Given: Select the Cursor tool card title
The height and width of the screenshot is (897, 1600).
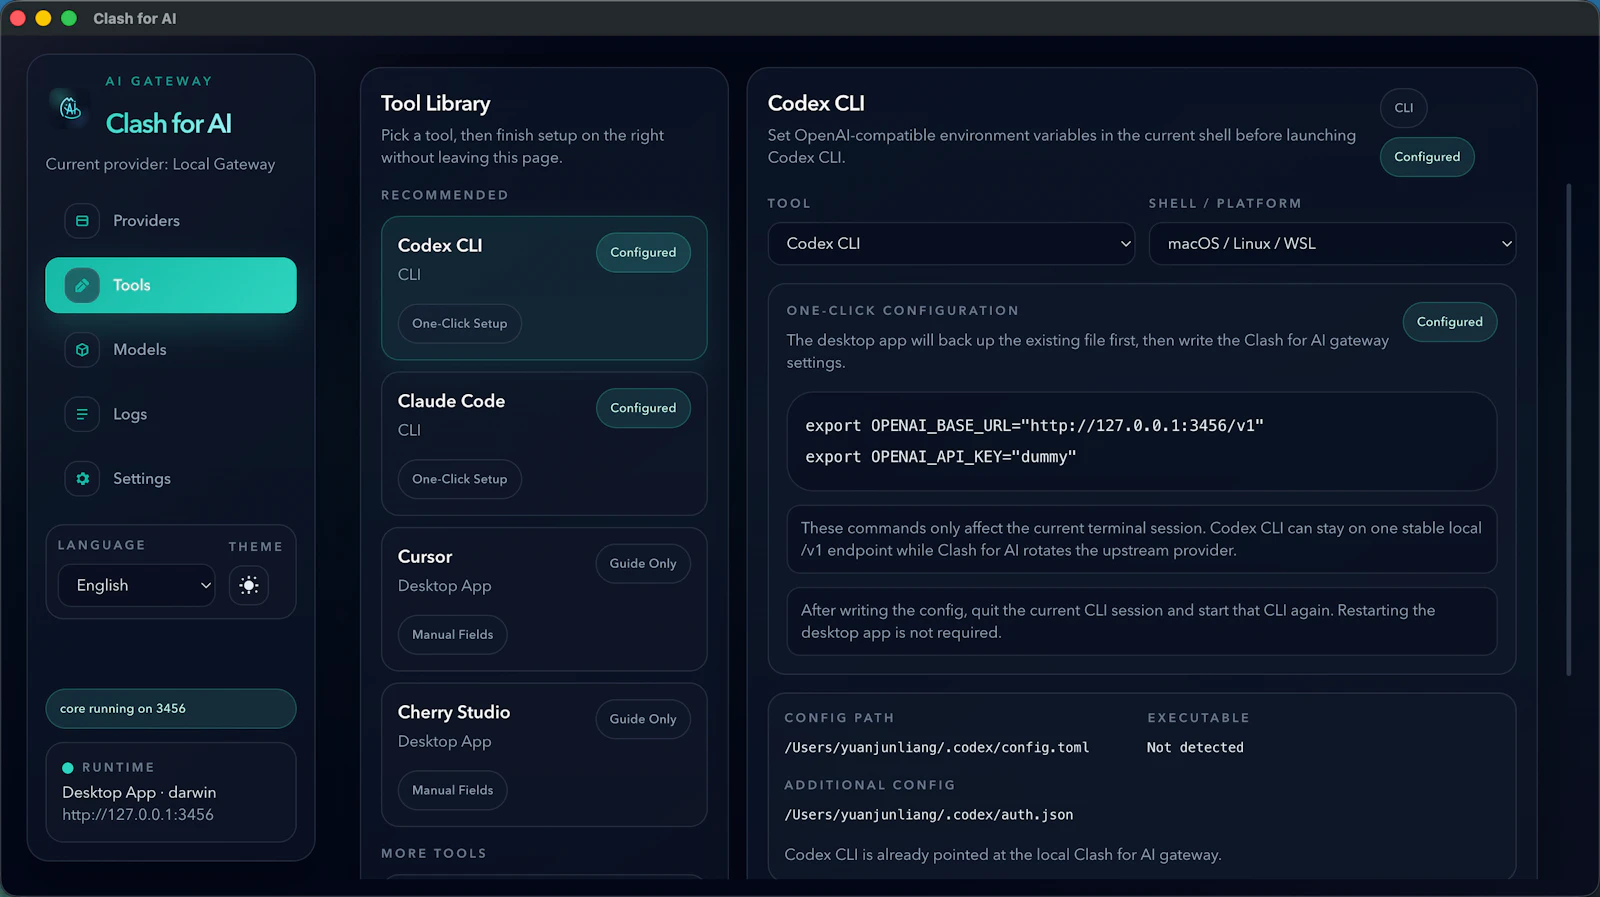Looking at the screenshot, I should [425, 557].
